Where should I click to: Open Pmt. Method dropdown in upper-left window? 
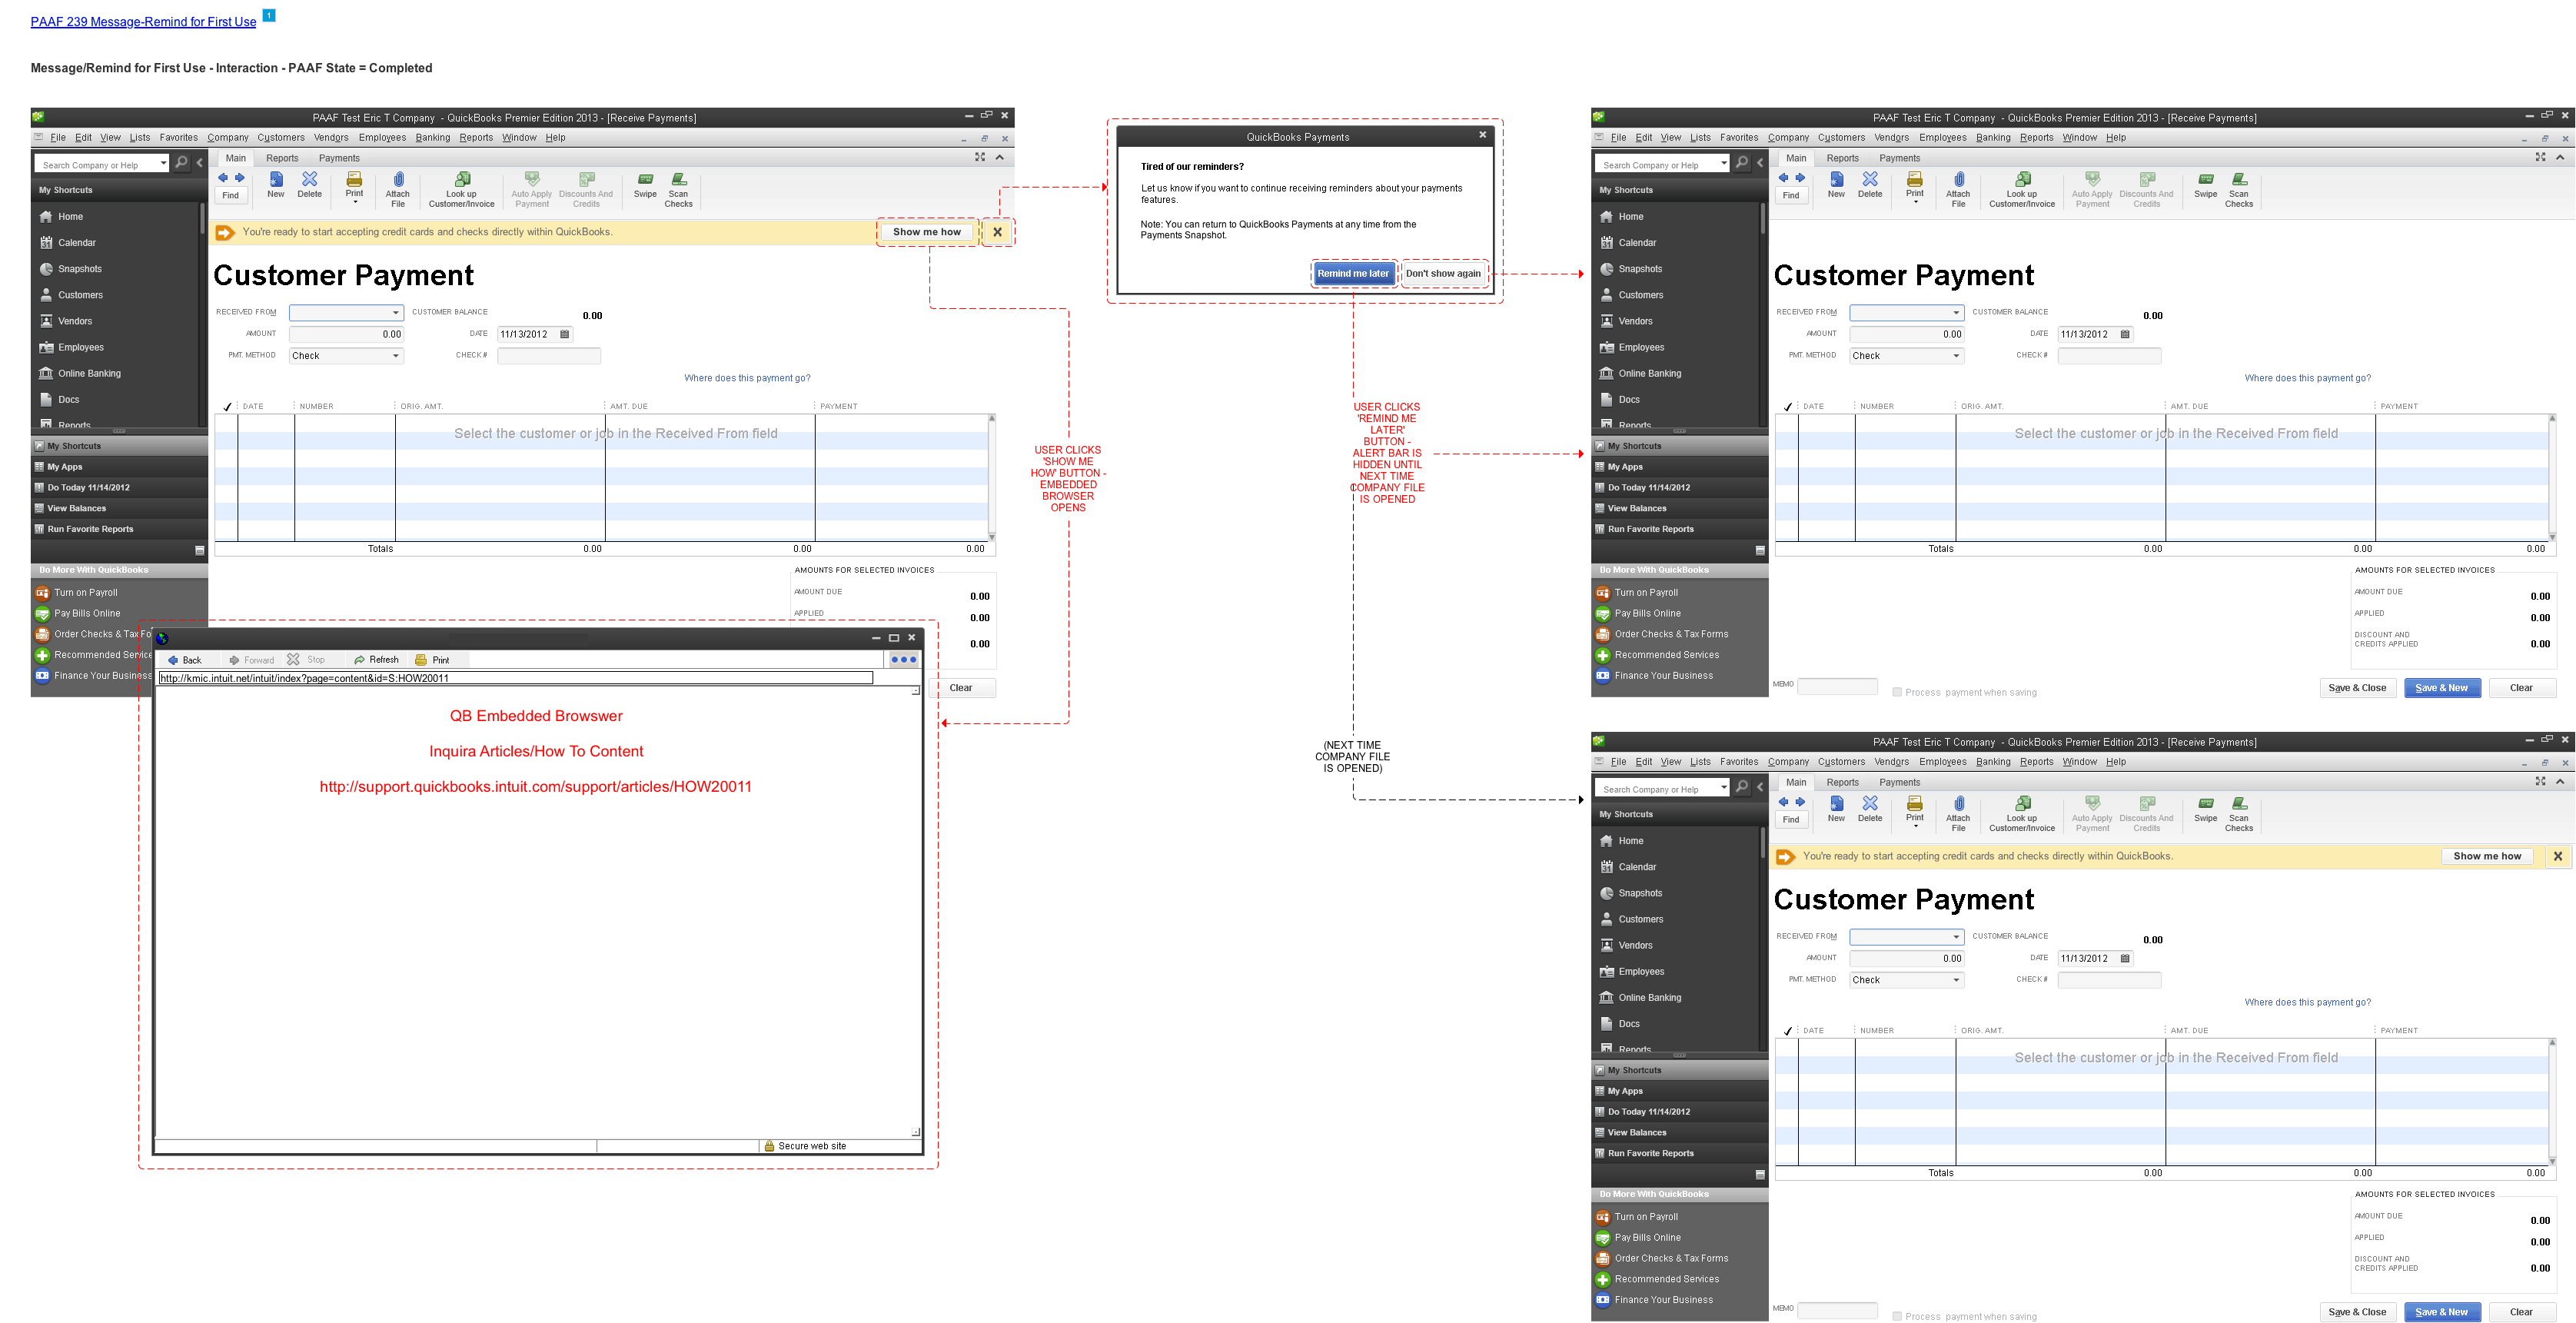tap(396, 356)
